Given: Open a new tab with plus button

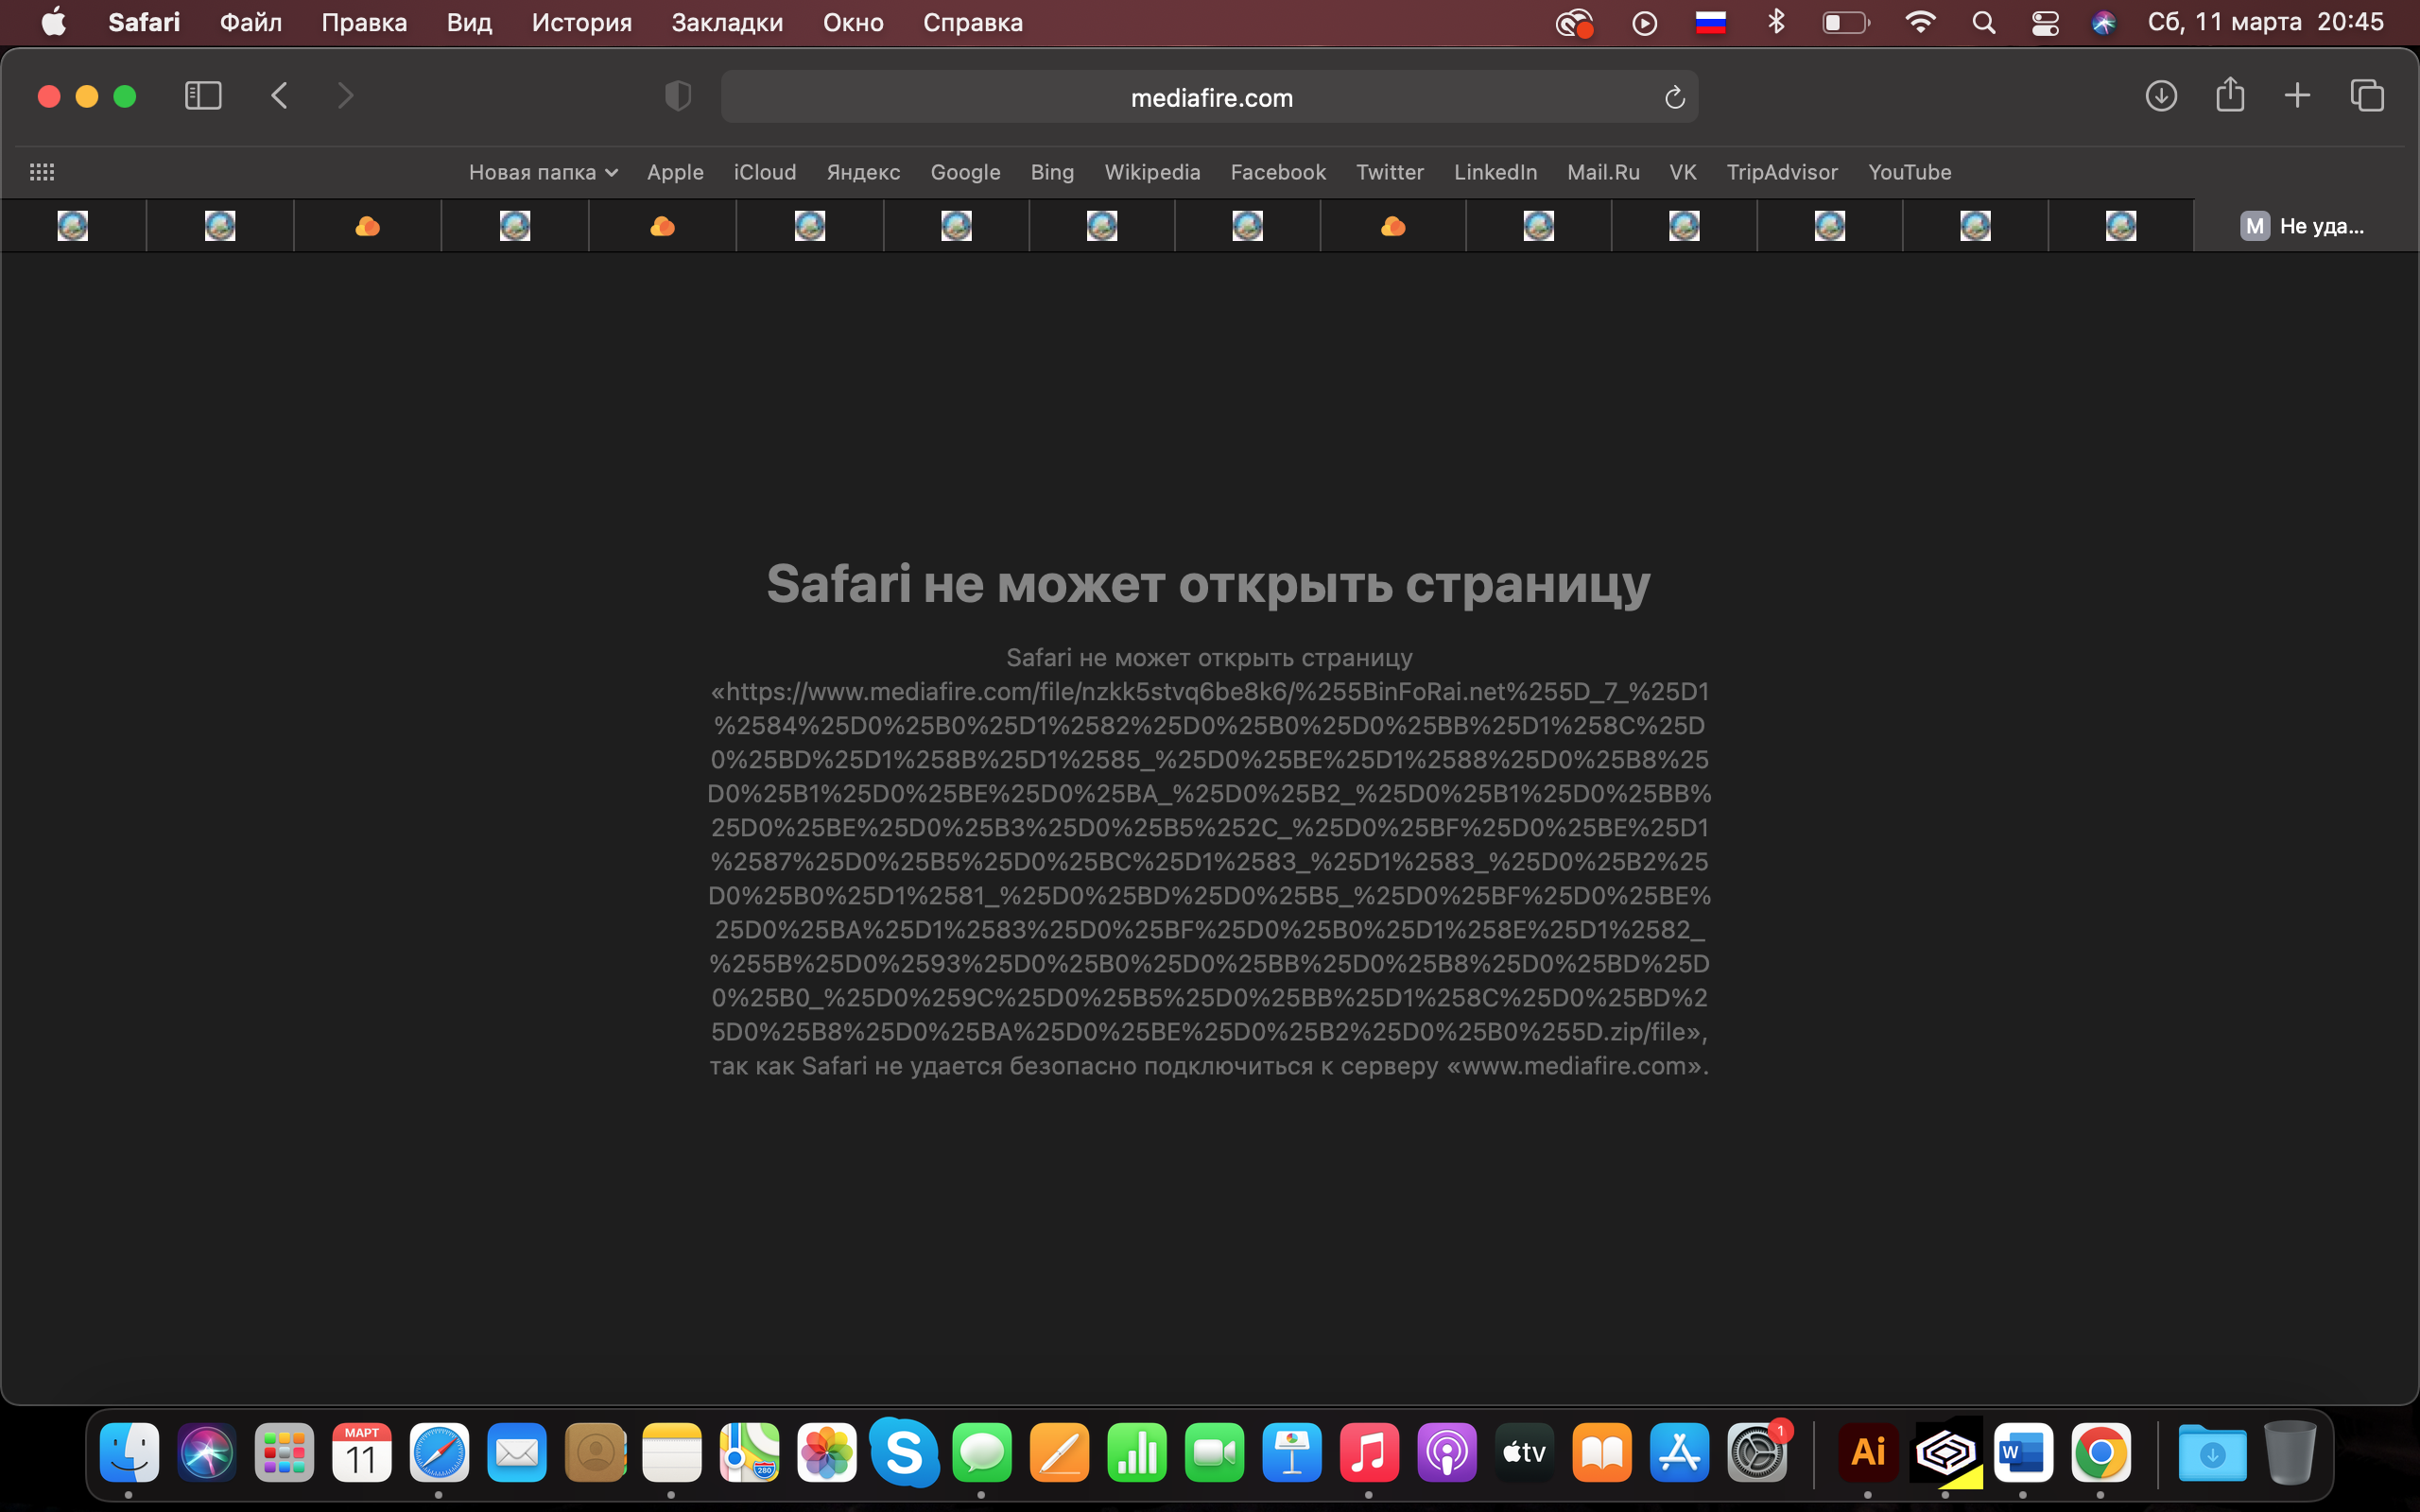Looking at the screenshot, I should (2298, 96).
